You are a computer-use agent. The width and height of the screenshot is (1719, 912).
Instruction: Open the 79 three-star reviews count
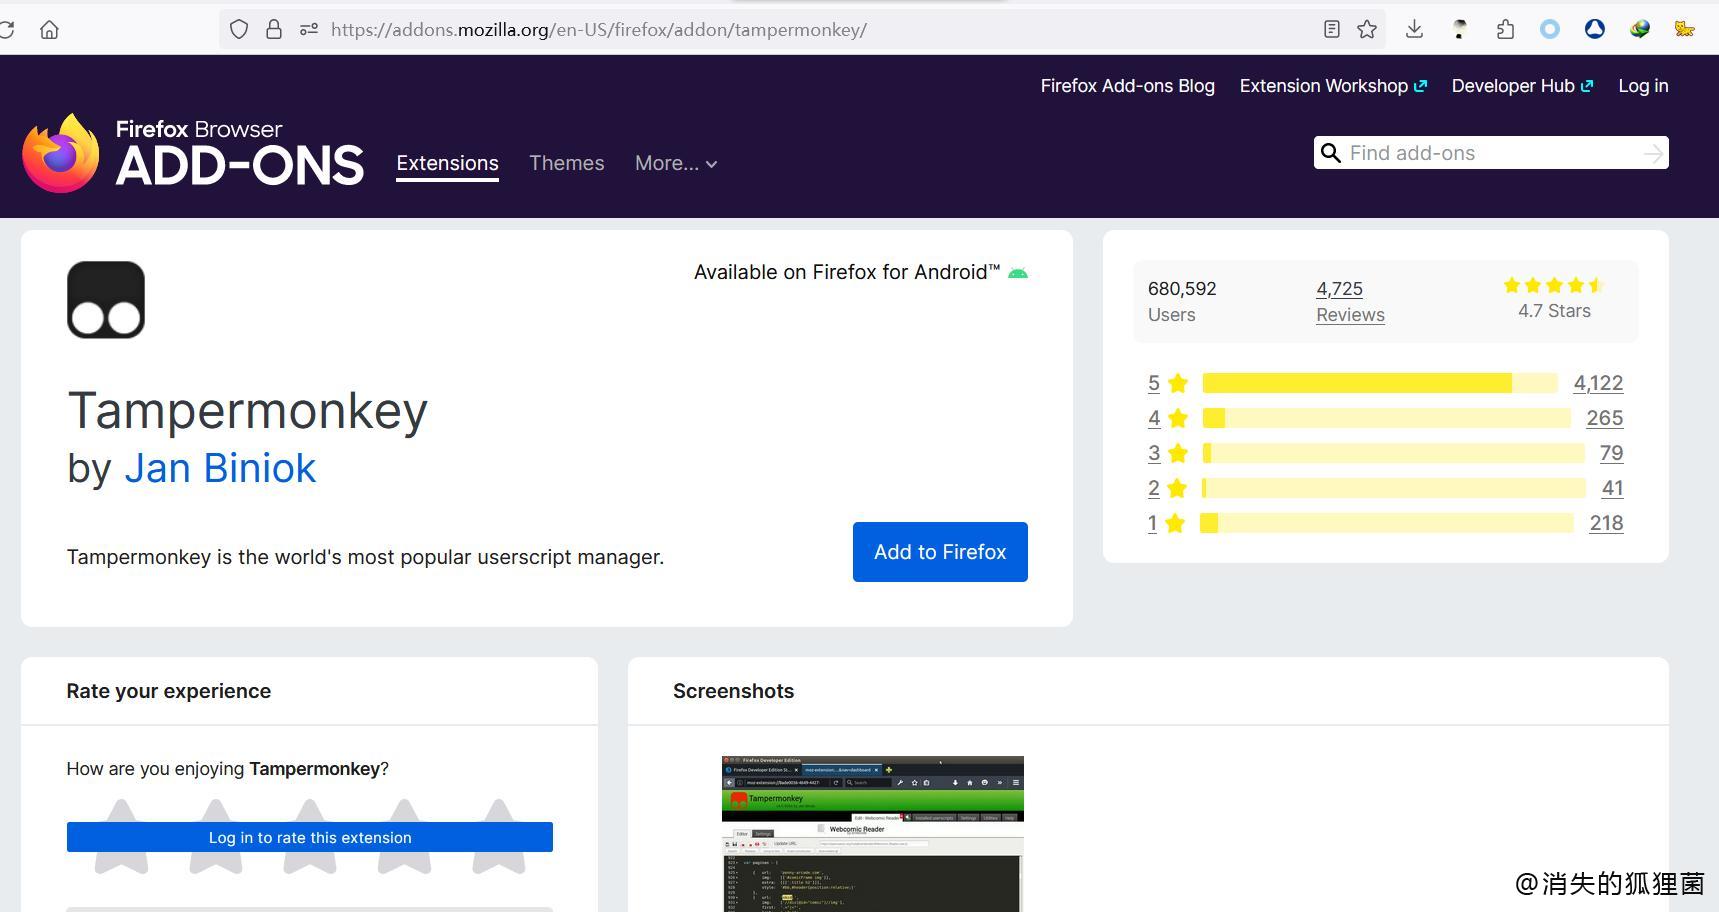1611,453
